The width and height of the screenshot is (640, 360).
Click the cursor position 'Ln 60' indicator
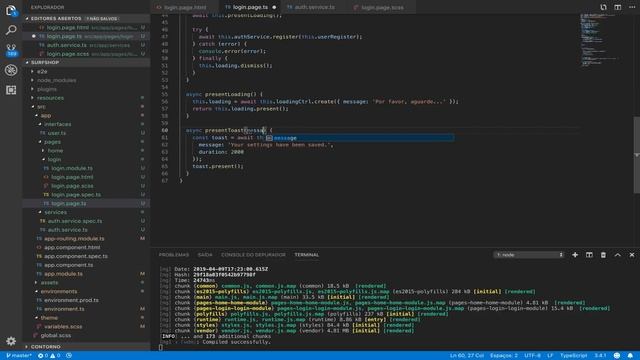coord(467,356)
